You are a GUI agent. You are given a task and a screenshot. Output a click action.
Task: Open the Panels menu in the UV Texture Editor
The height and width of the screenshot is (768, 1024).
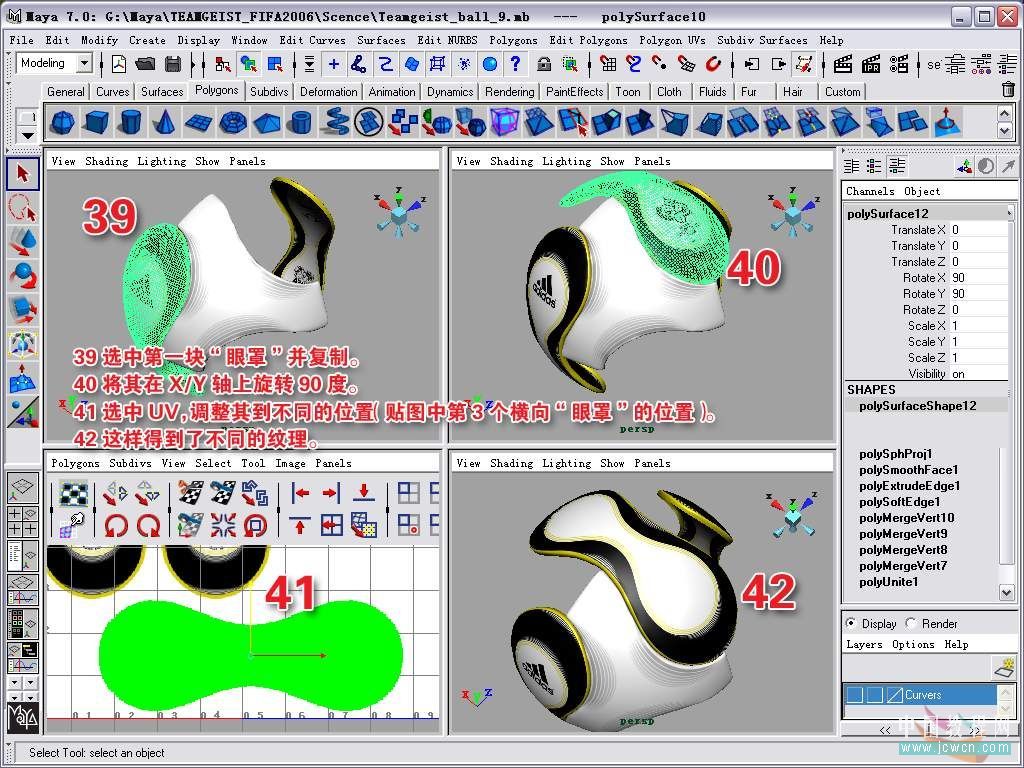(x=333, y=463)
